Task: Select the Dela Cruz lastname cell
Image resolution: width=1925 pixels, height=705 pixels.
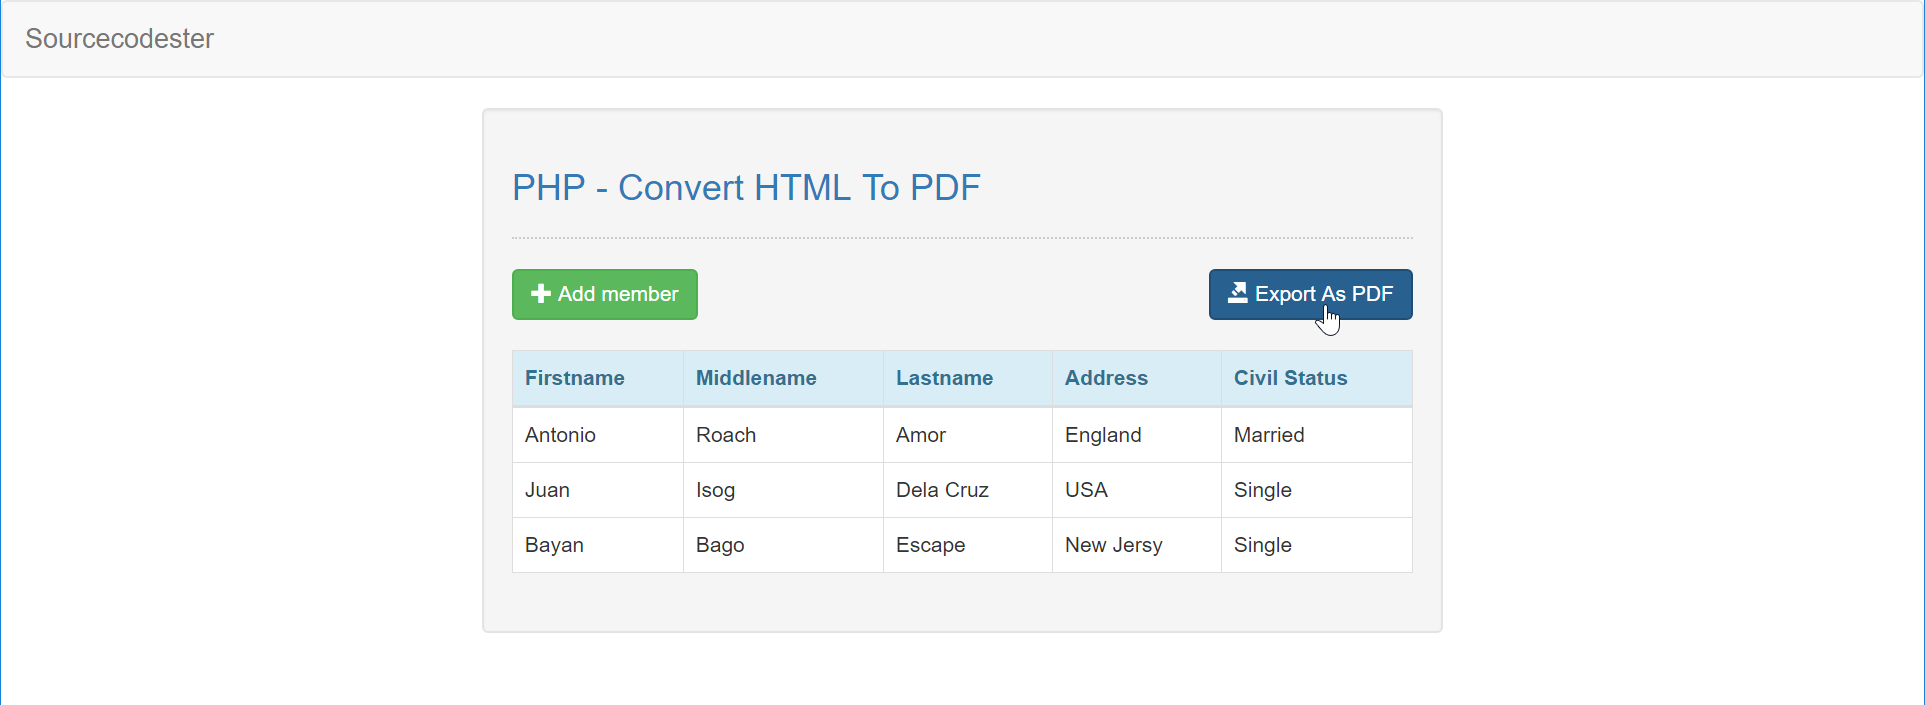Action: coord(942,490)
